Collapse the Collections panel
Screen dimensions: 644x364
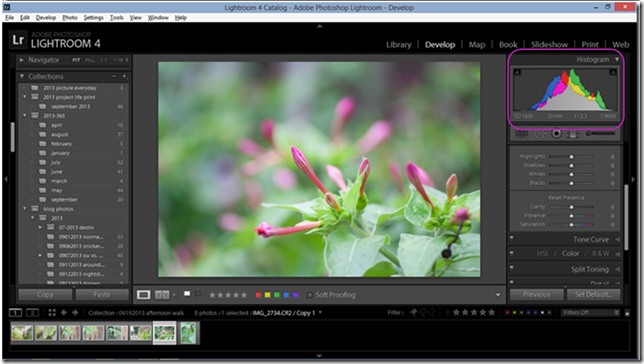pyautogui.click(x=22, y=76)
